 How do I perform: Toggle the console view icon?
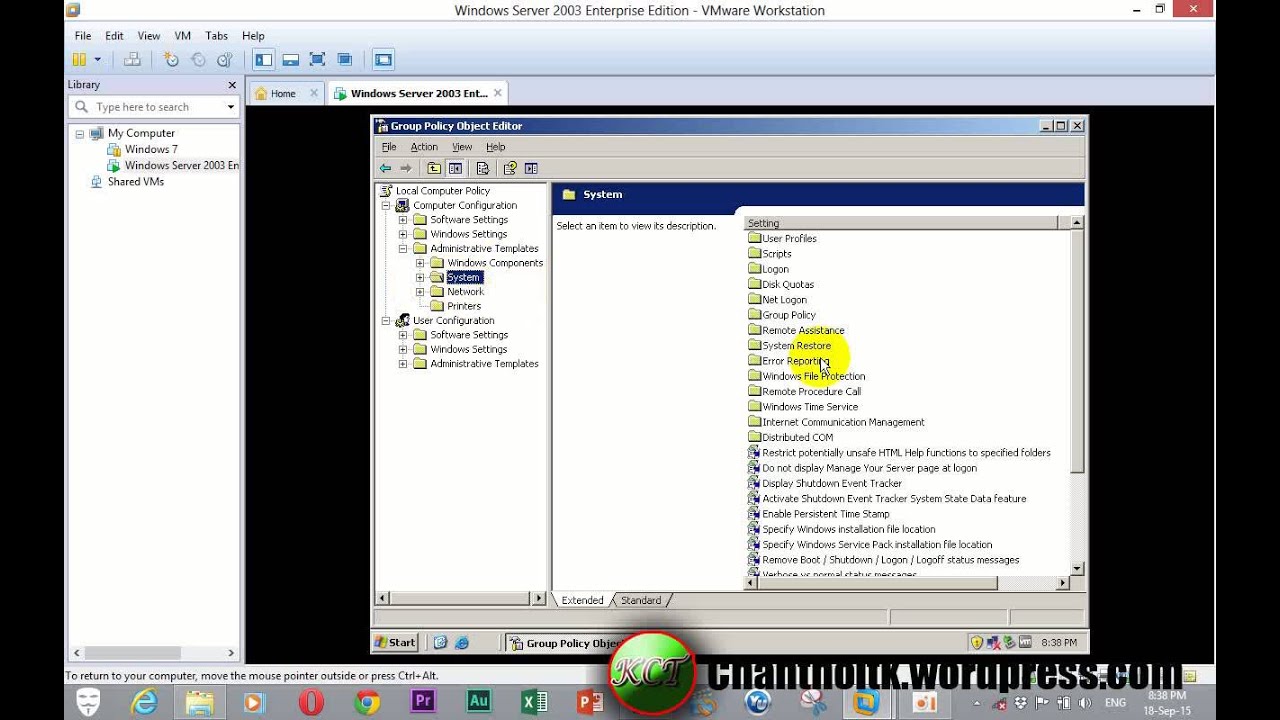tap(383, 60)
